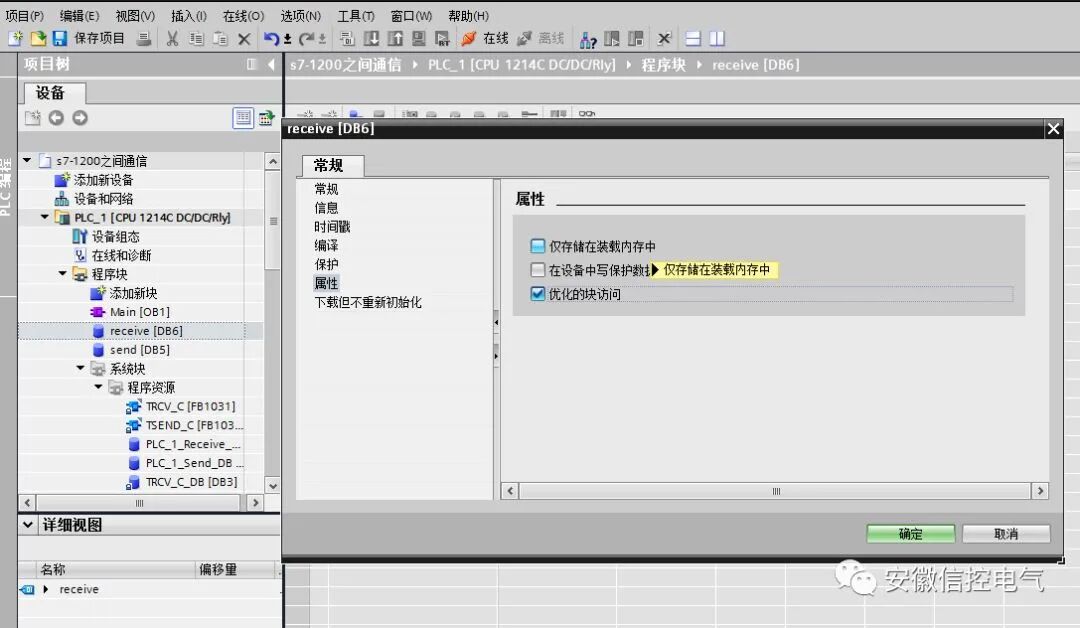Screen dimensions: 1080x628
Task: Split editor space vertically icon
Action: [x=717, y=39]
